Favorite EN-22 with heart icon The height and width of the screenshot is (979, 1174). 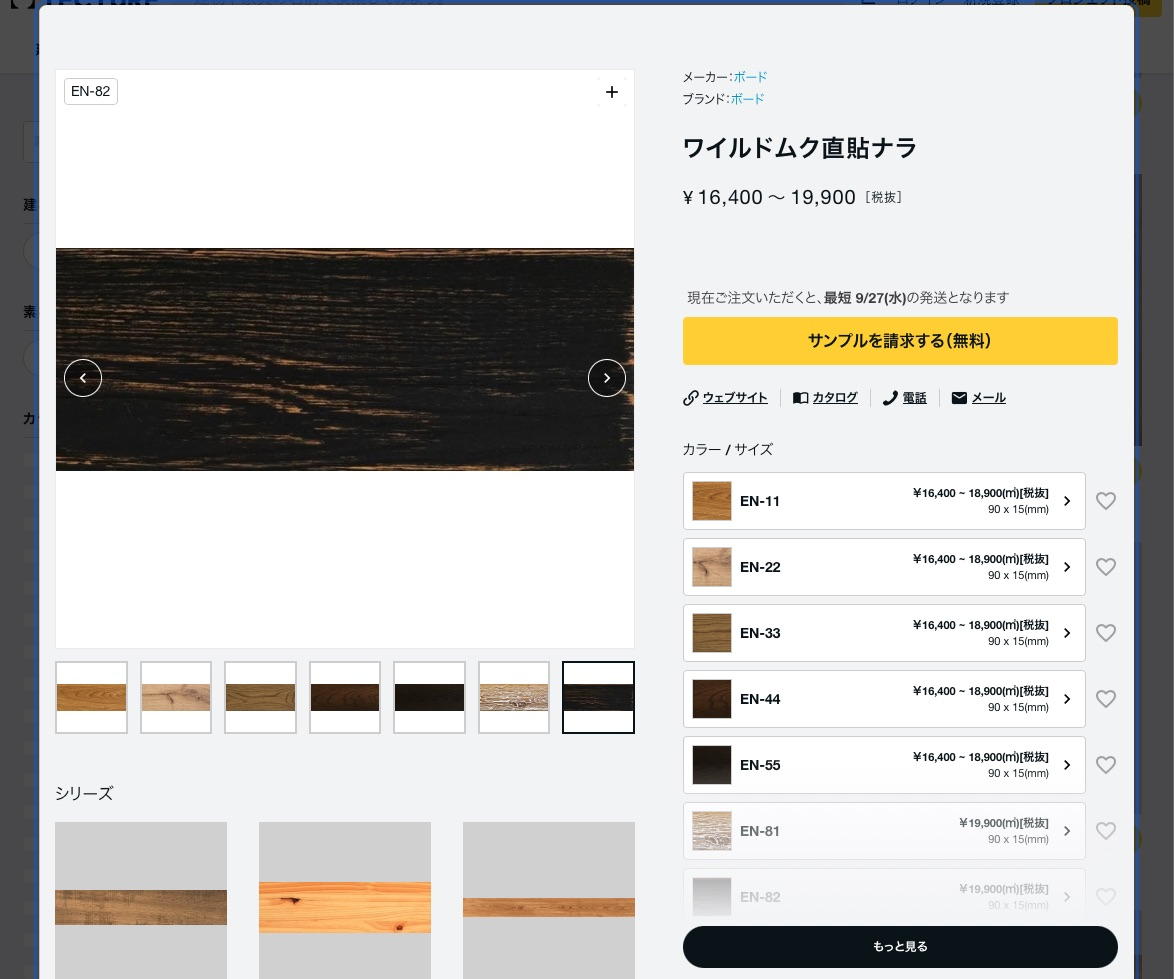pos(1106,567)
